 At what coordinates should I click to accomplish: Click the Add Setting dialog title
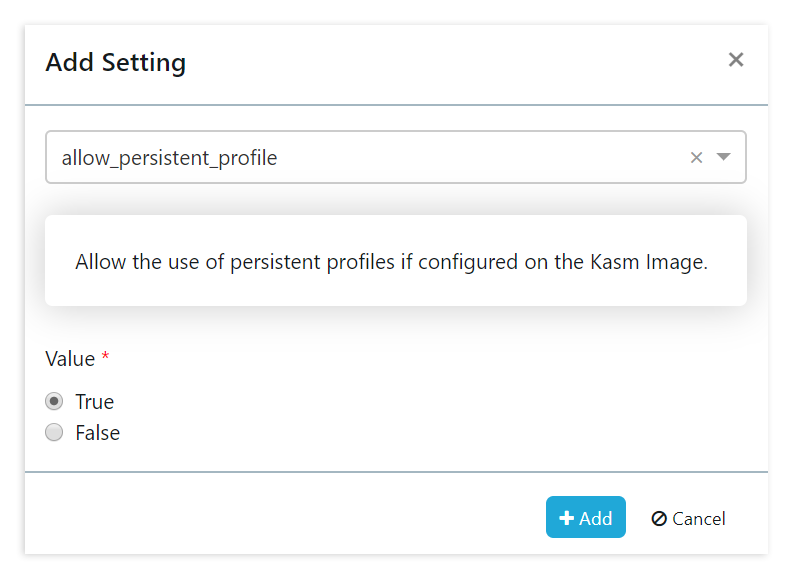coord(116,62)
